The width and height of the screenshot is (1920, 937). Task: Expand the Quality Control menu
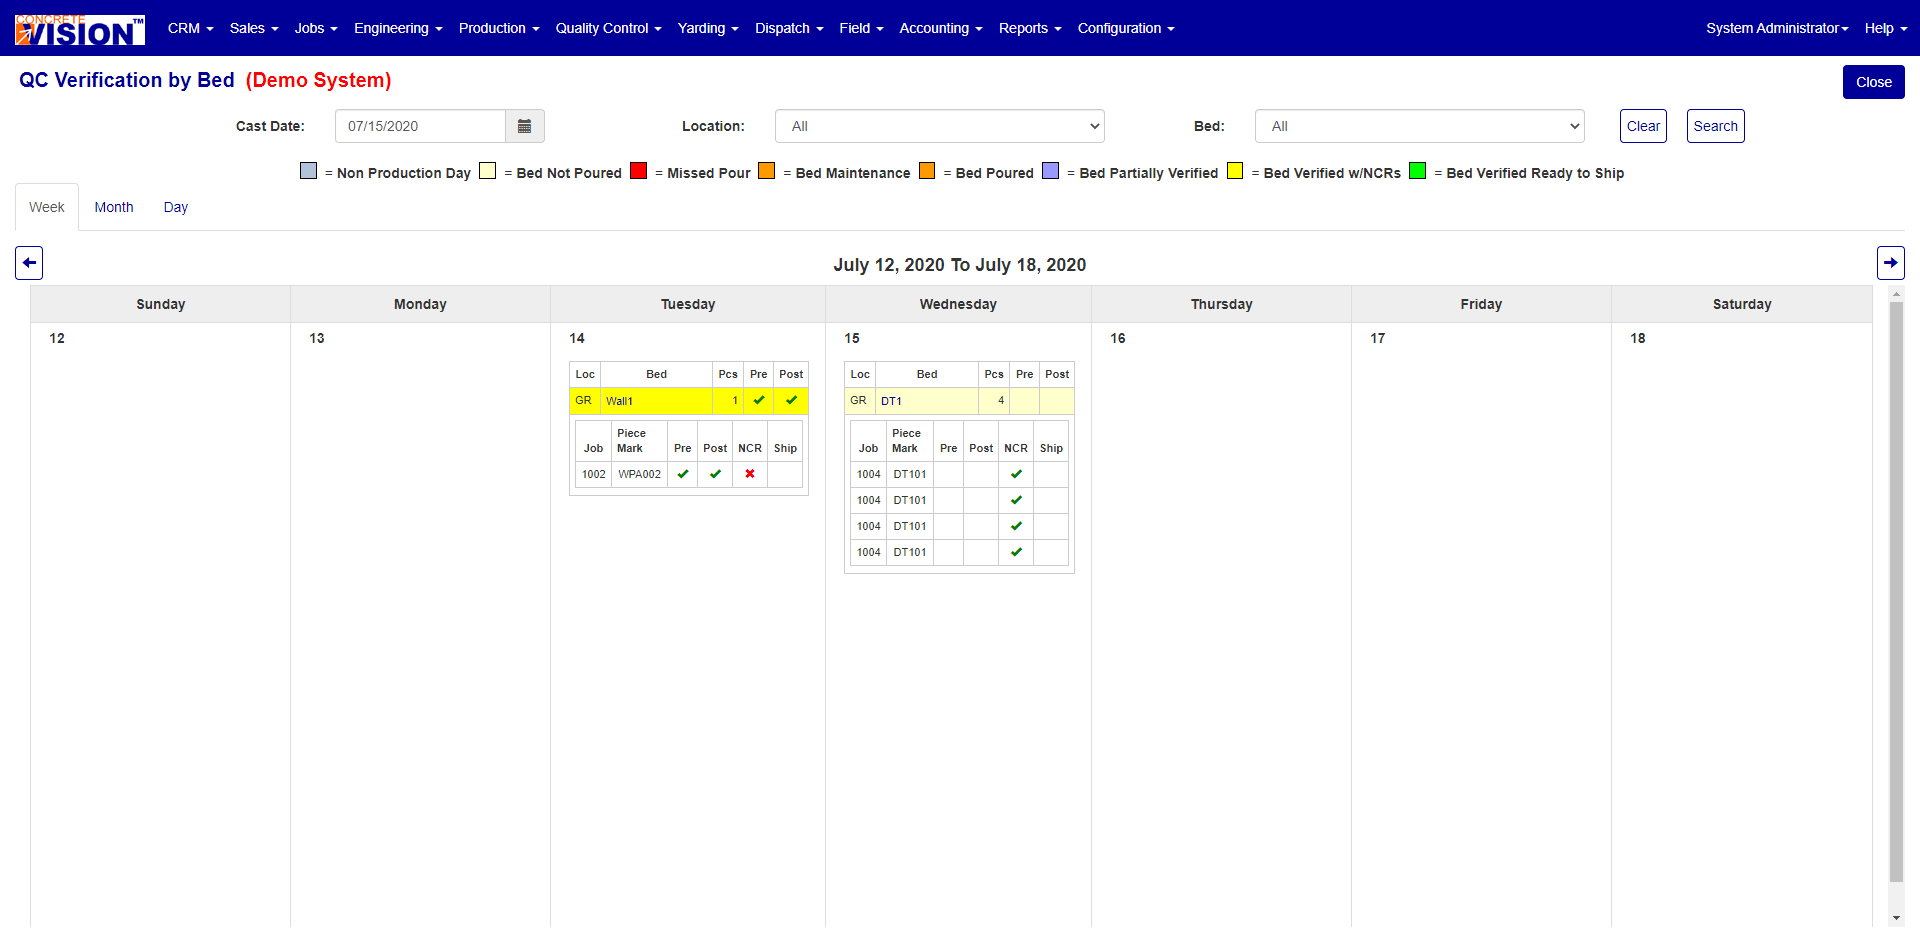pyautogui.click(x=609, y=28)
